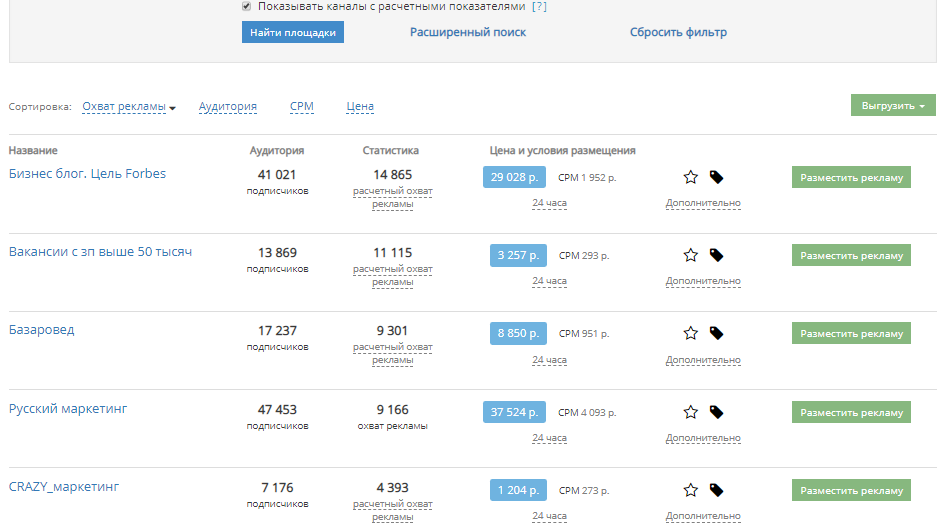Image resolution: width=949 pixels, height=527 pixels.
Task: Click Разместить рекламу for Базаровед
Action: 851,333
